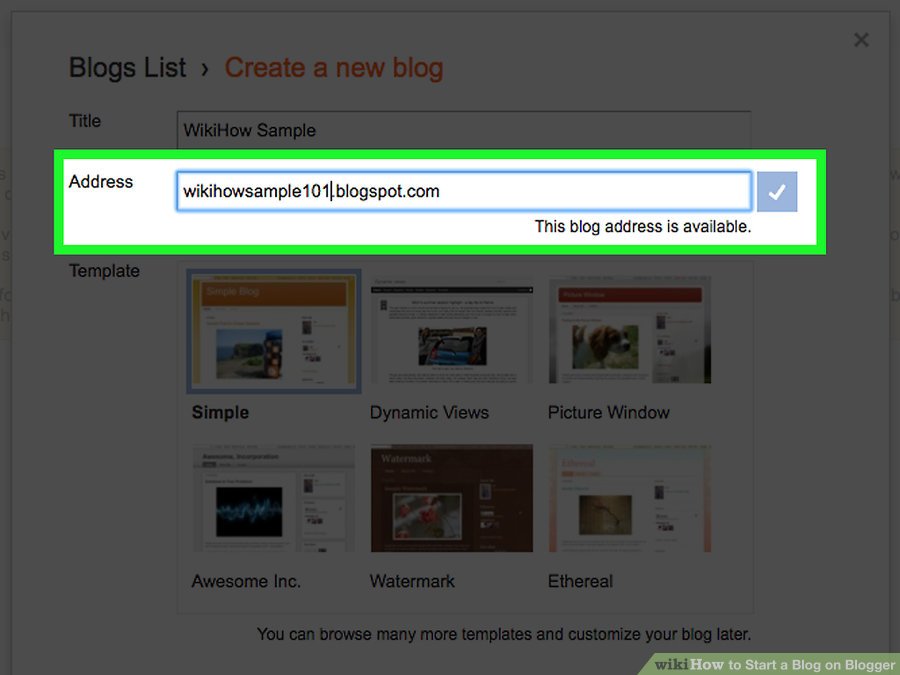This screenshot has width=900, height=675.
Task: Click the 'Simple' template label
Action: coord(220,413)
